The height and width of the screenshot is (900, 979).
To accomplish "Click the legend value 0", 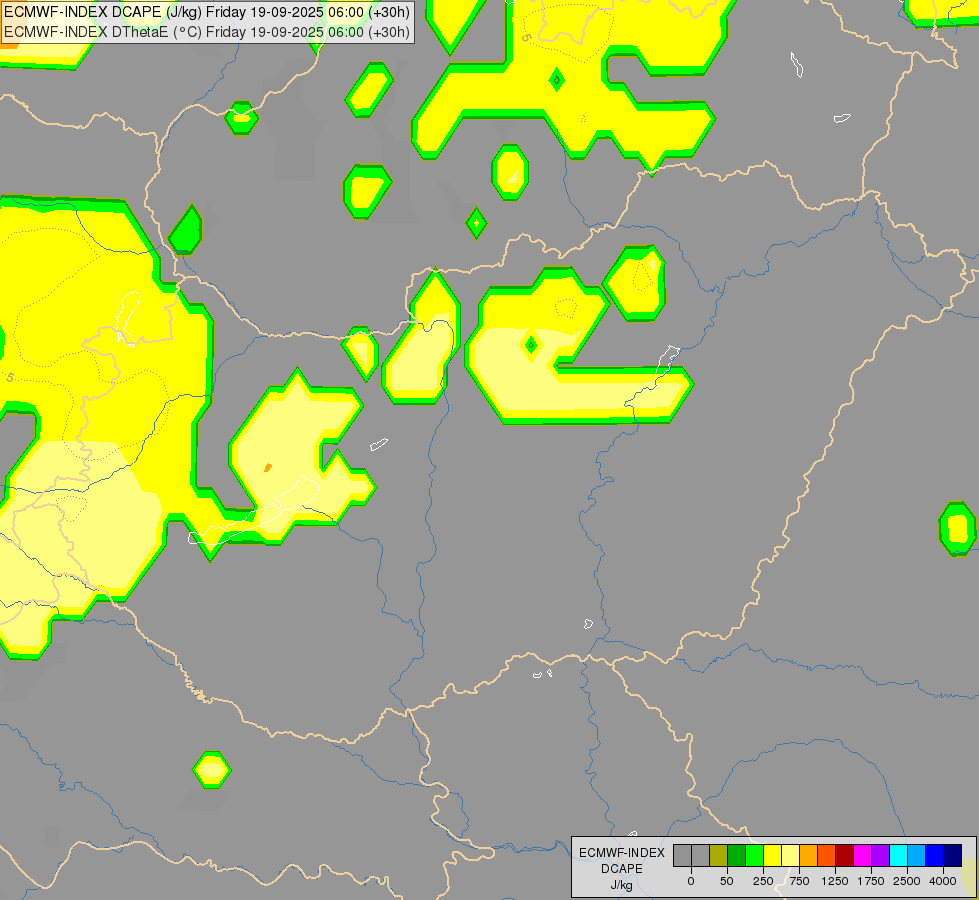I will 691,881.
